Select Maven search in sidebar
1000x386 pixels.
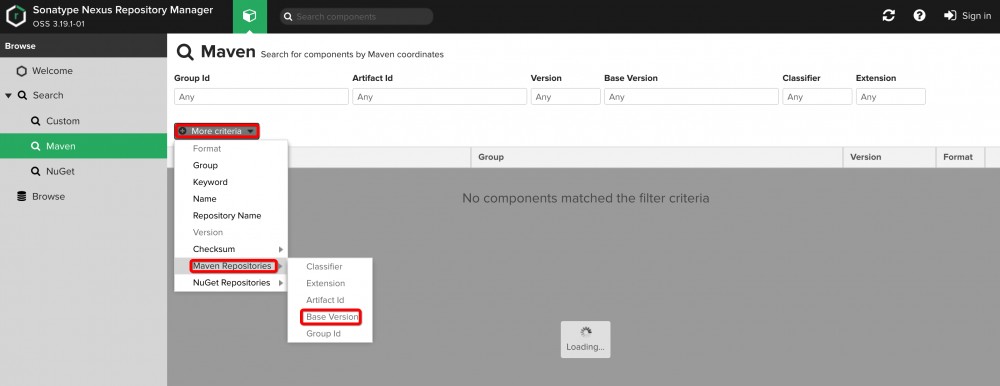(61, 146)
